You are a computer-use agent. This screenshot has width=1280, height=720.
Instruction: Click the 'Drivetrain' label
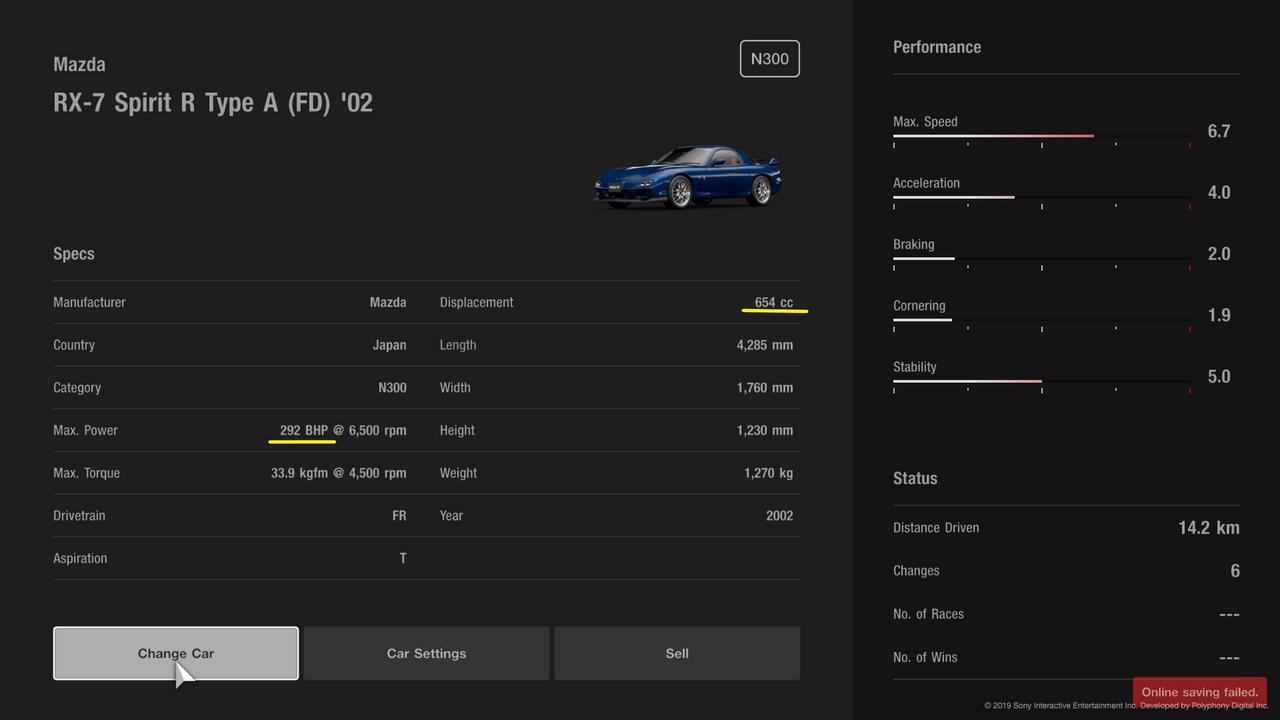79,516
